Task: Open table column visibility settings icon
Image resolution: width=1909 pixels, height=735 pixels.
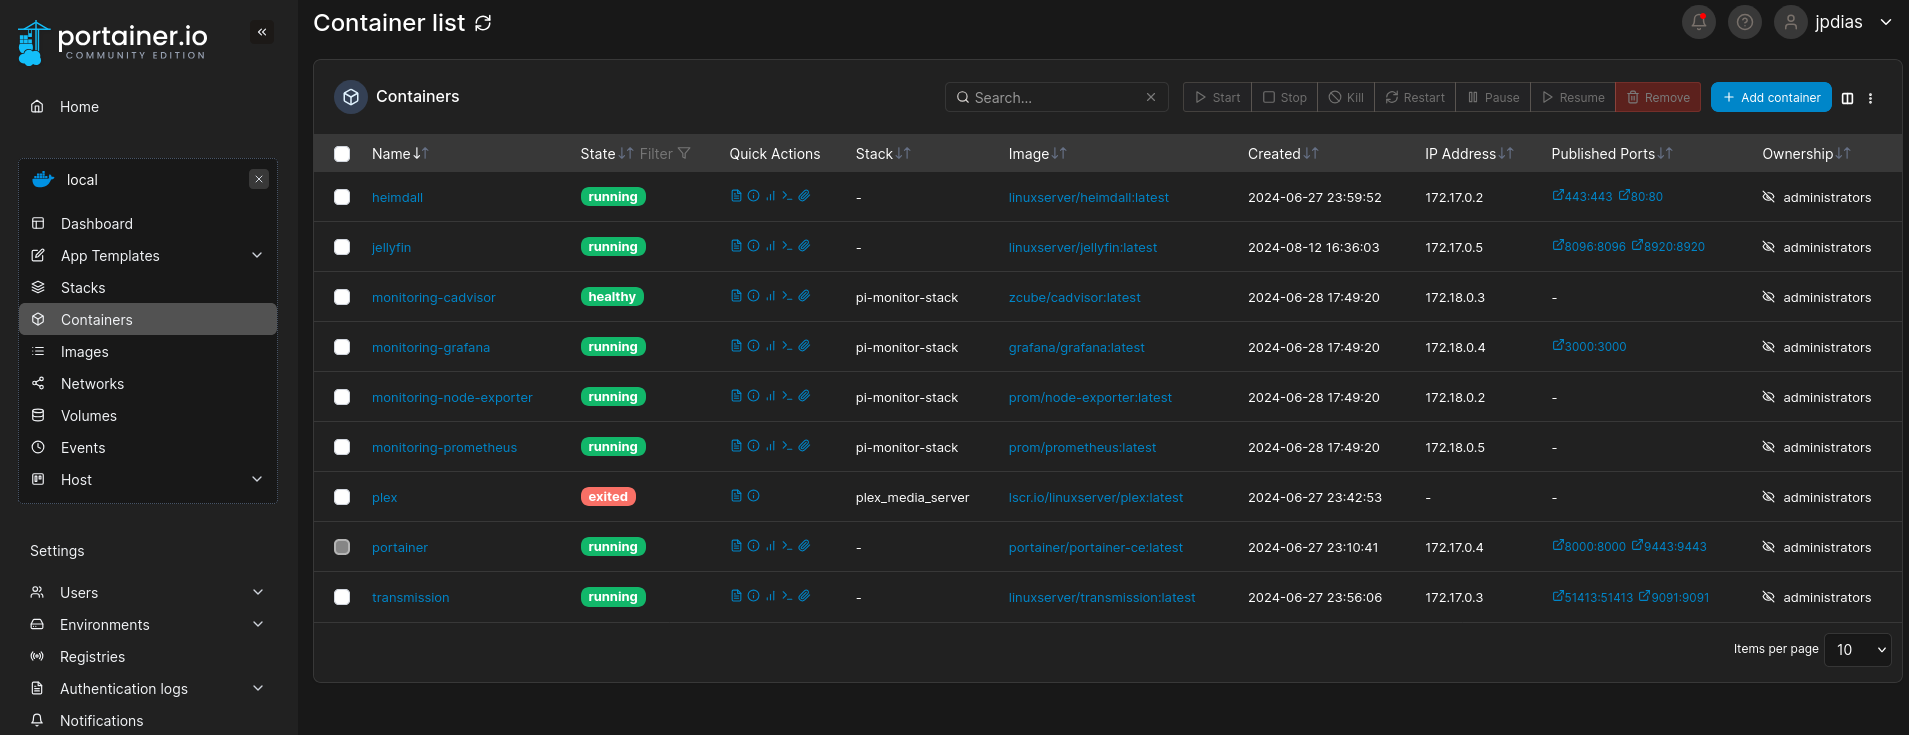Action: [1847, 98]
